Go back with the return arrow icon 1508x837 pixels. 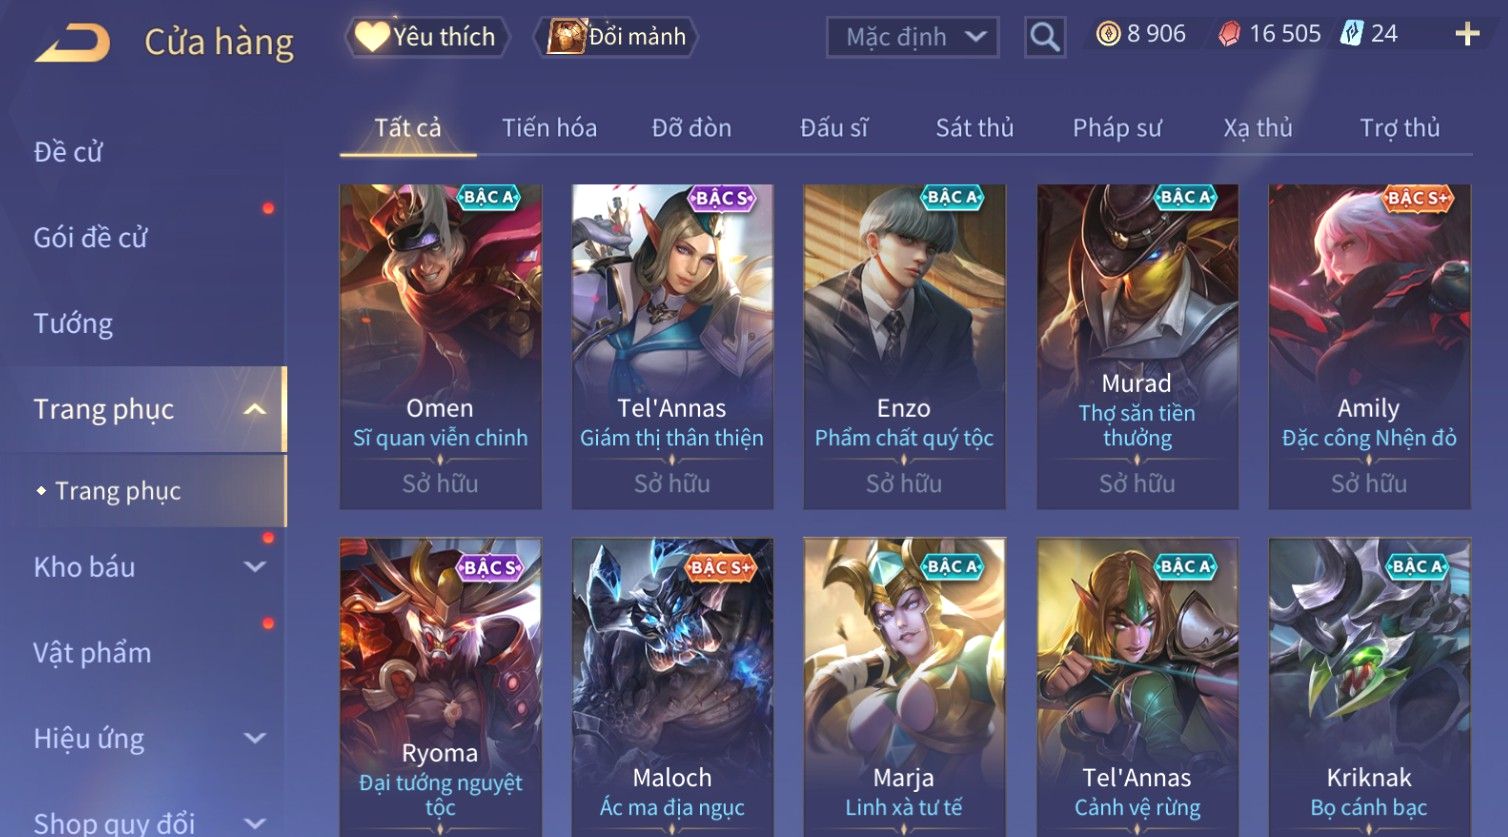72,42
